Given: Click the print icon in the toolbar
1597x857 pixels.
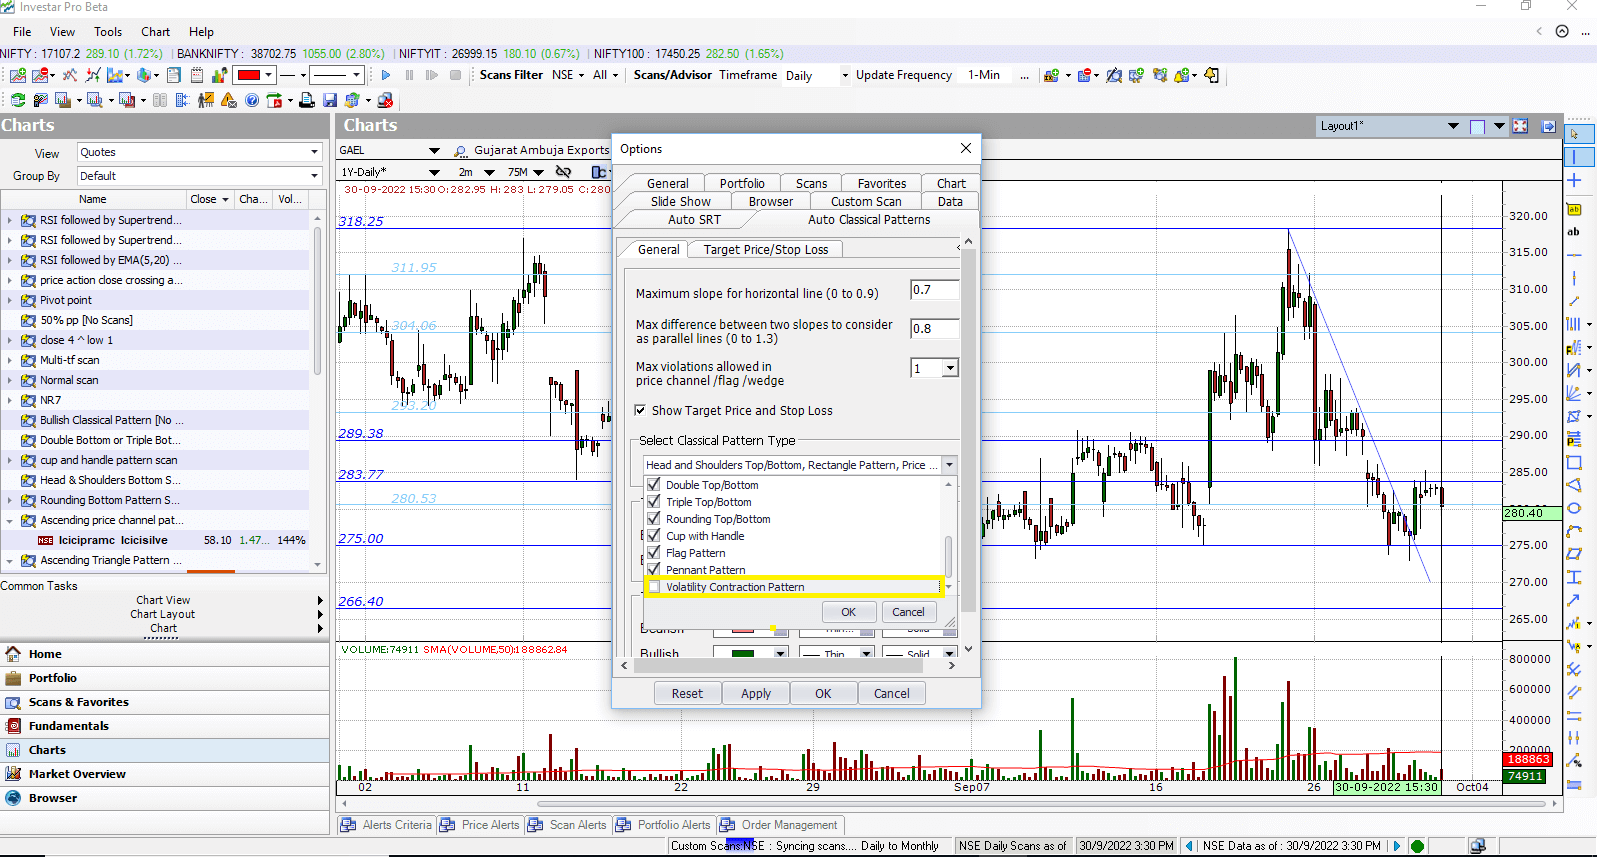Looking at the screenshot, I should tap(307, 100).
